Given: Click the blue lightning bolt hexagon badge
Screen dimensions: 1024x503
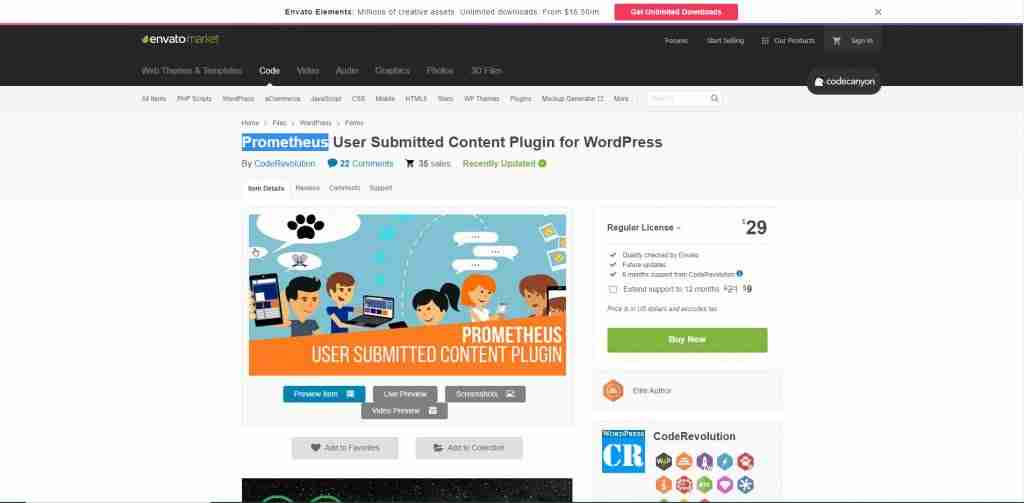Looking at the screenshot, I should [x=725, y=461].
